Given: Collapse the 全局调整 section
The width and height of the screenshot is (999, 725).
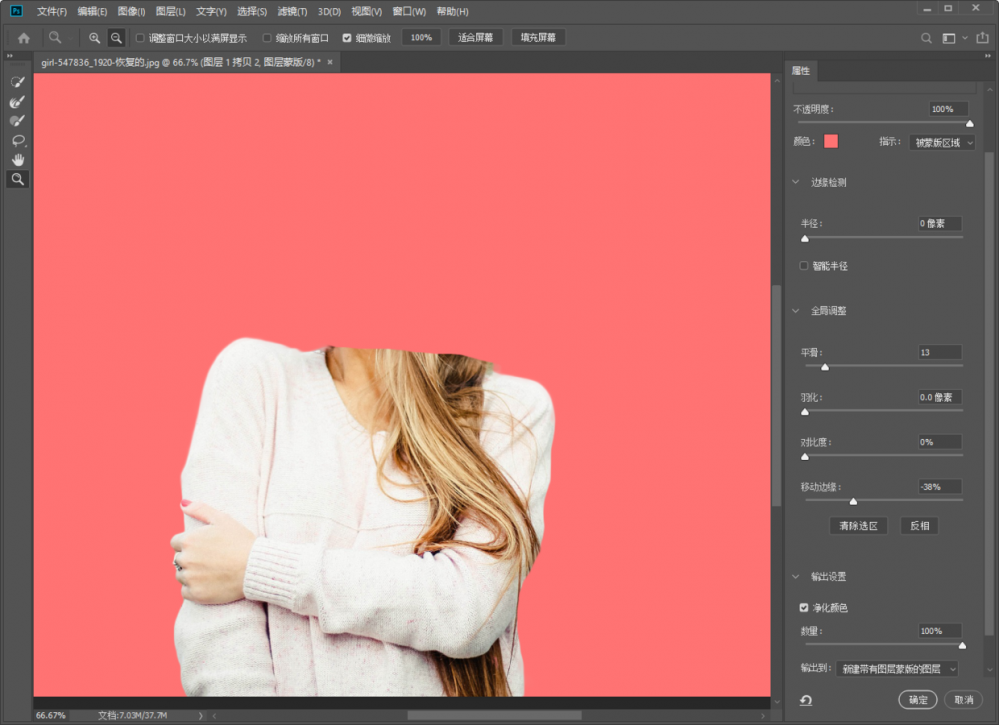Looking at the screenshot, I should point(797,311).
